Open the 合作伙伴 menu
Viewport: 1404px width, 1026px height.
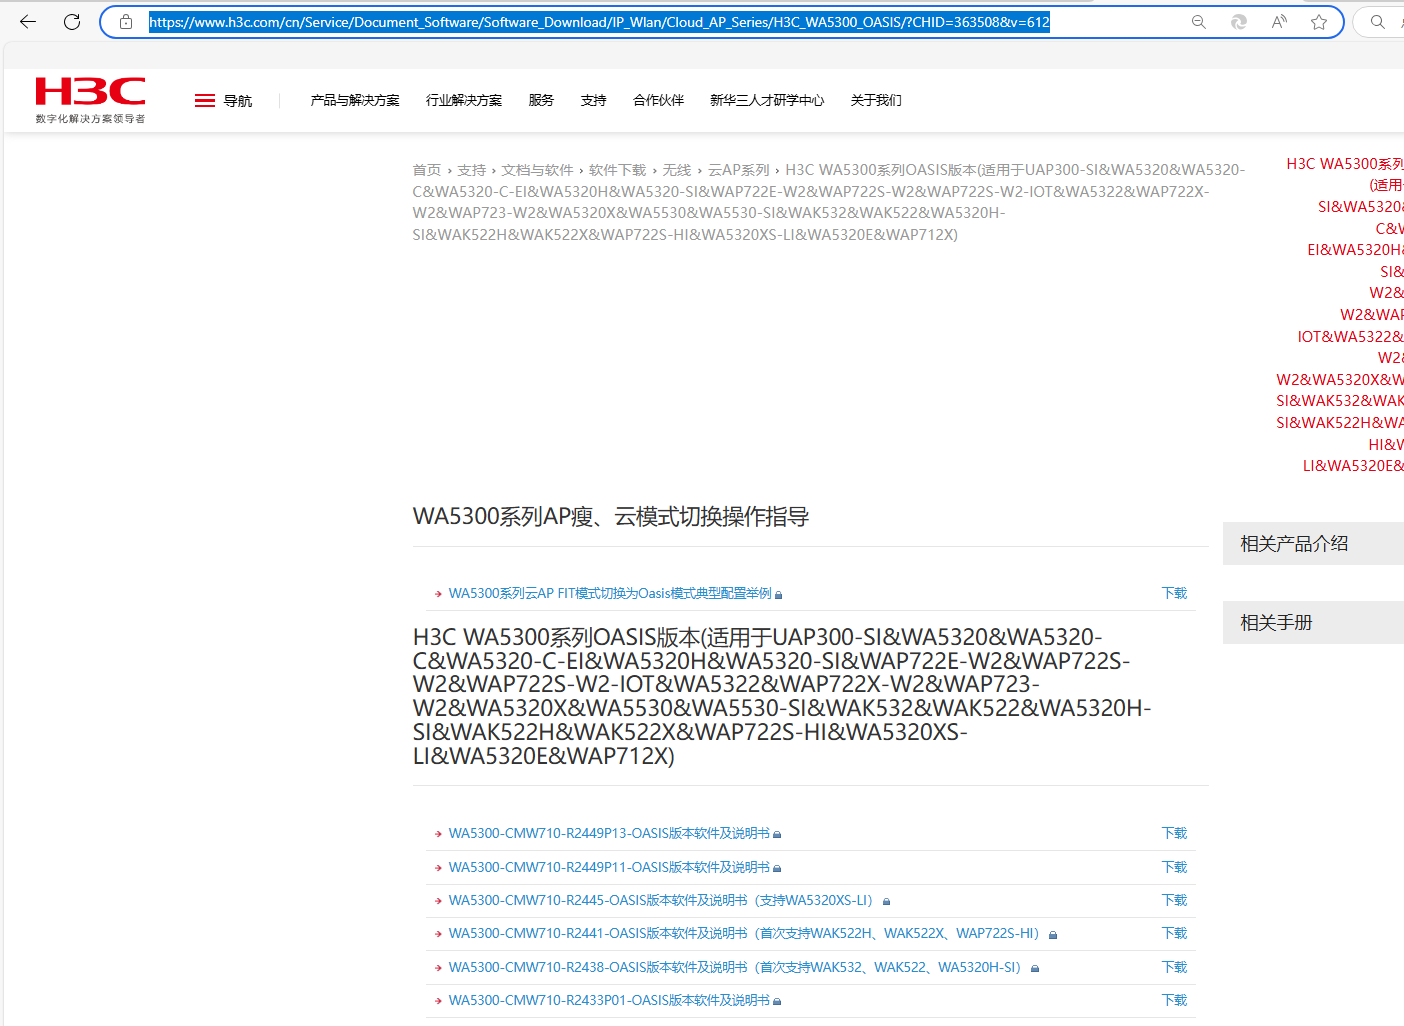(659, 100)
